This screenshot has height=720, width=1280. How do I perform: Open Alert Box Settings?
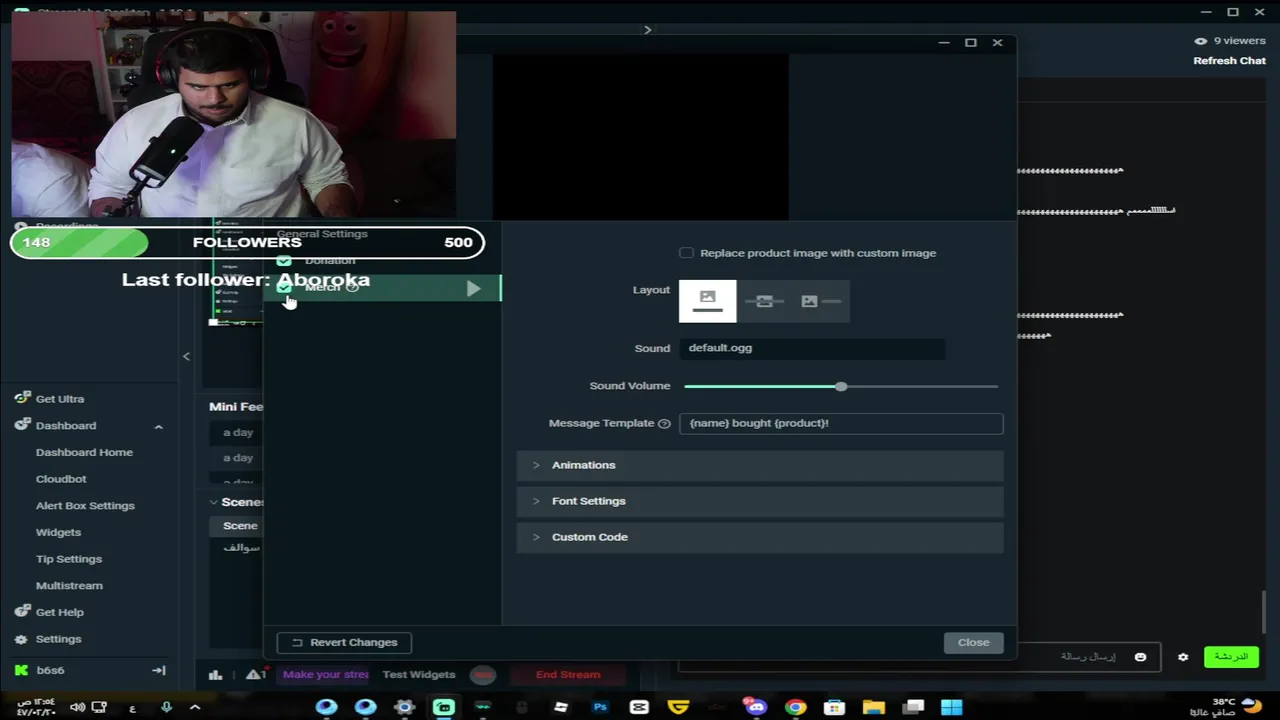[x=85, y=506]
